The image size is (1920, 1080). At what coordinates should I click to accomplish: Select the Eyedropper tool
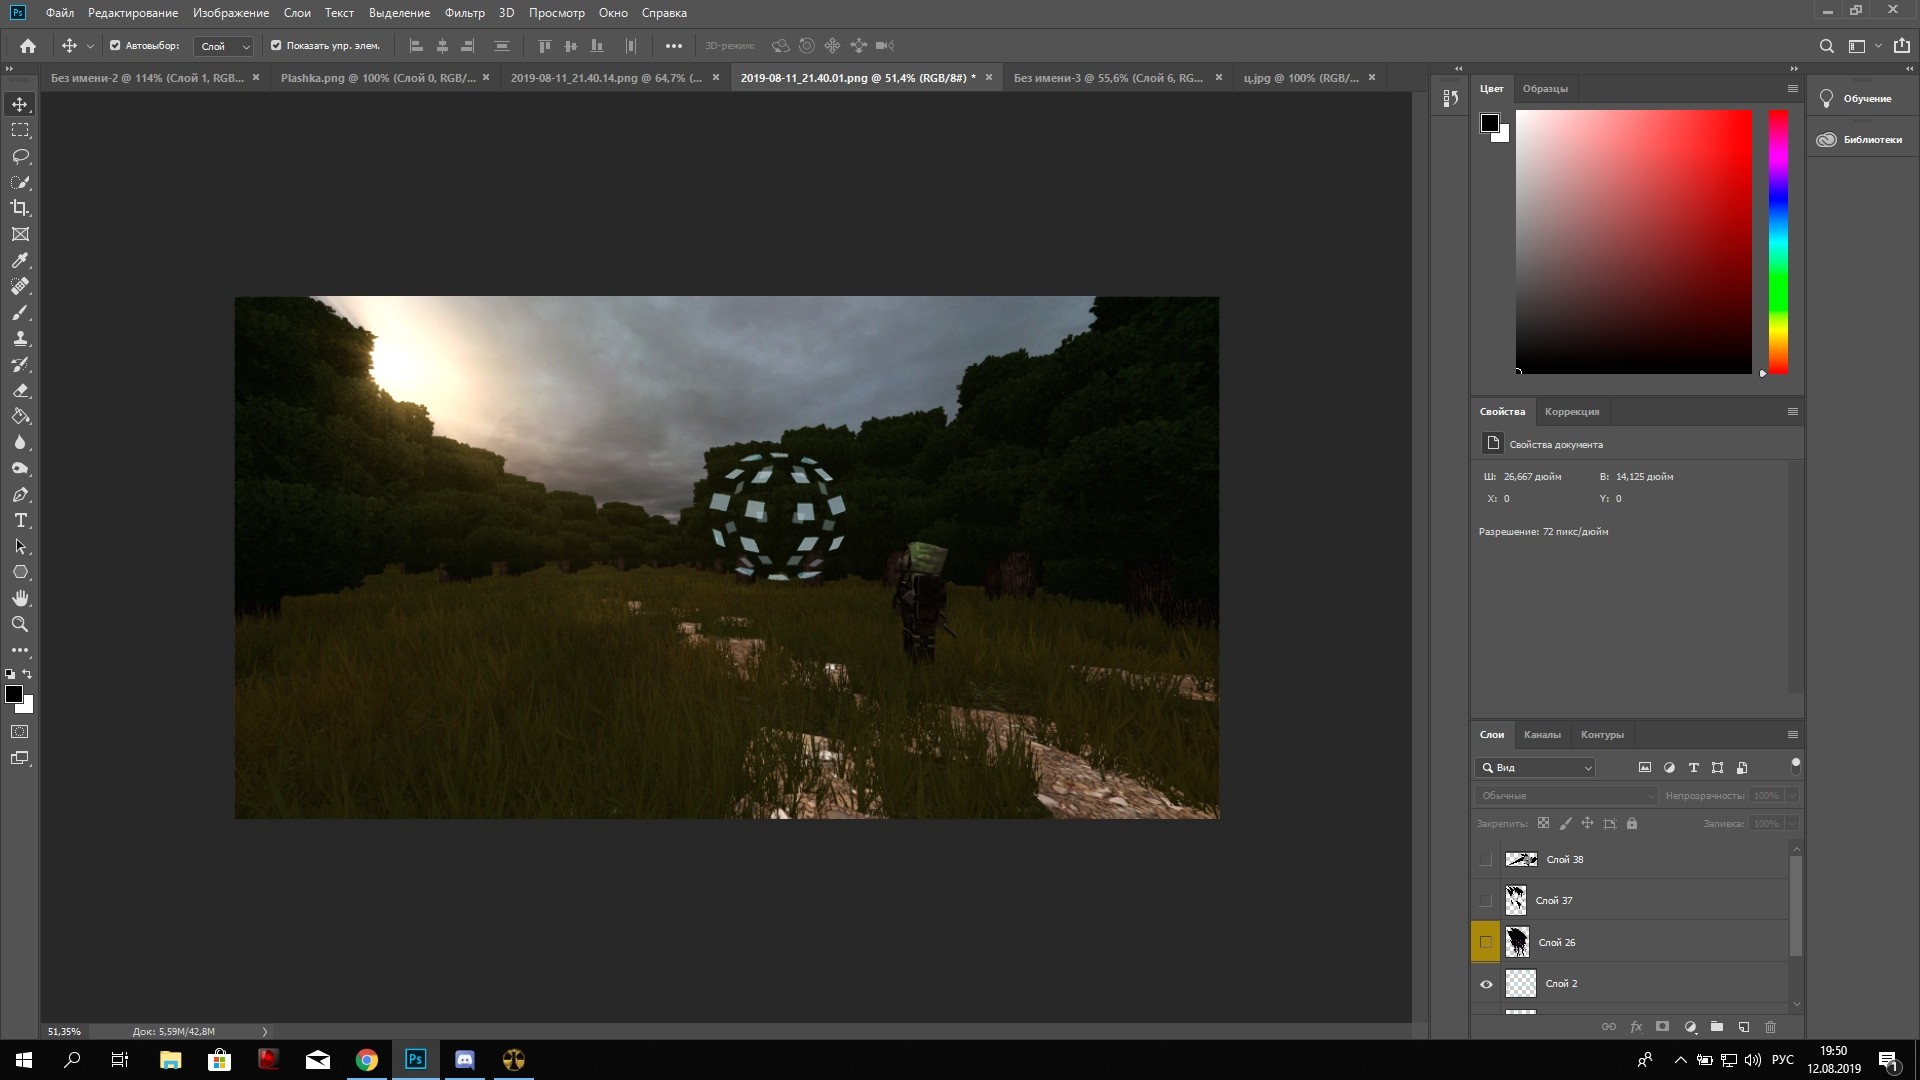tap(20, 260)
